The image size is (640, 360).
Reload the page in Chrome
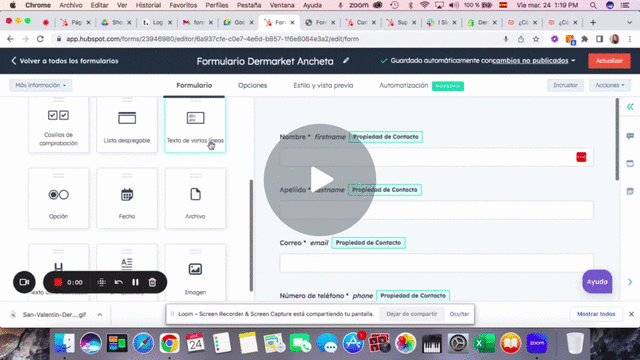40,39
